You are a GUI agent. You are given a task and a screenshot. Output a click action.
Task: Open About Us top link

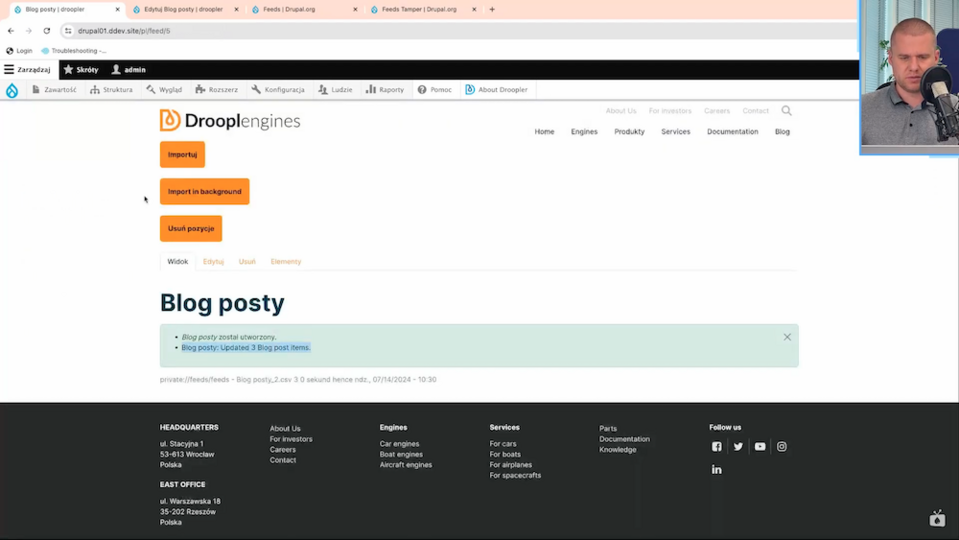click(621, 111)
